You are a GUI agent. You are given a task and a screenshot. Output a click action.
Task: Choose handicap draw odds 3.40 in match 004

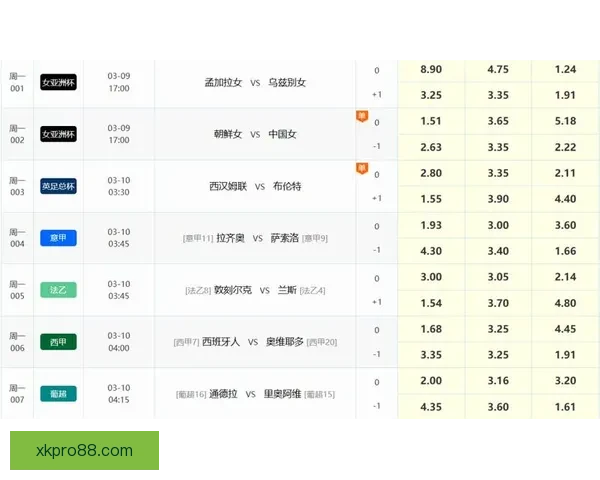click(498, 251)
